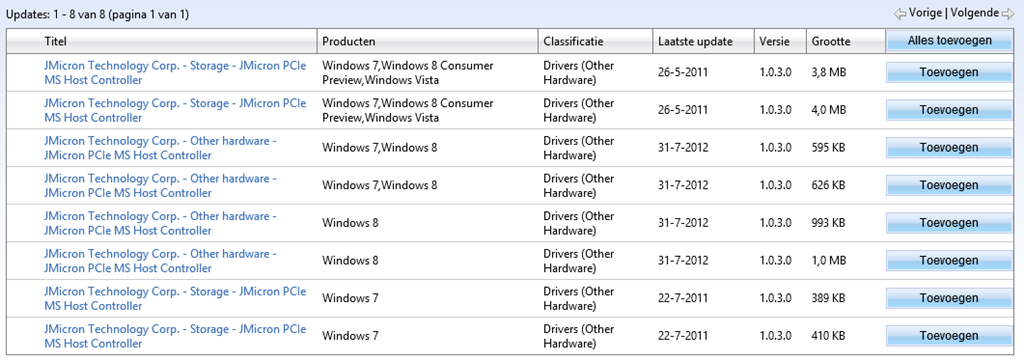Sort by the Classificatie column header
The height and width of the screenshot is (361, 1024).
(x=573, y=41)
